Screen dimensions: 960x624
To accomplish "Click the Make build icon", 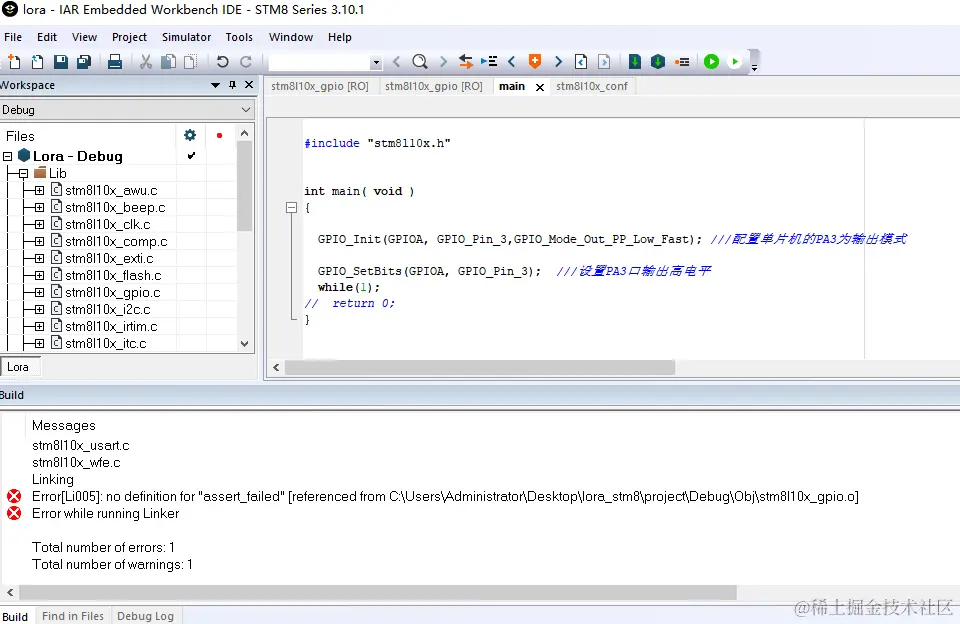I will coord(658,61).
